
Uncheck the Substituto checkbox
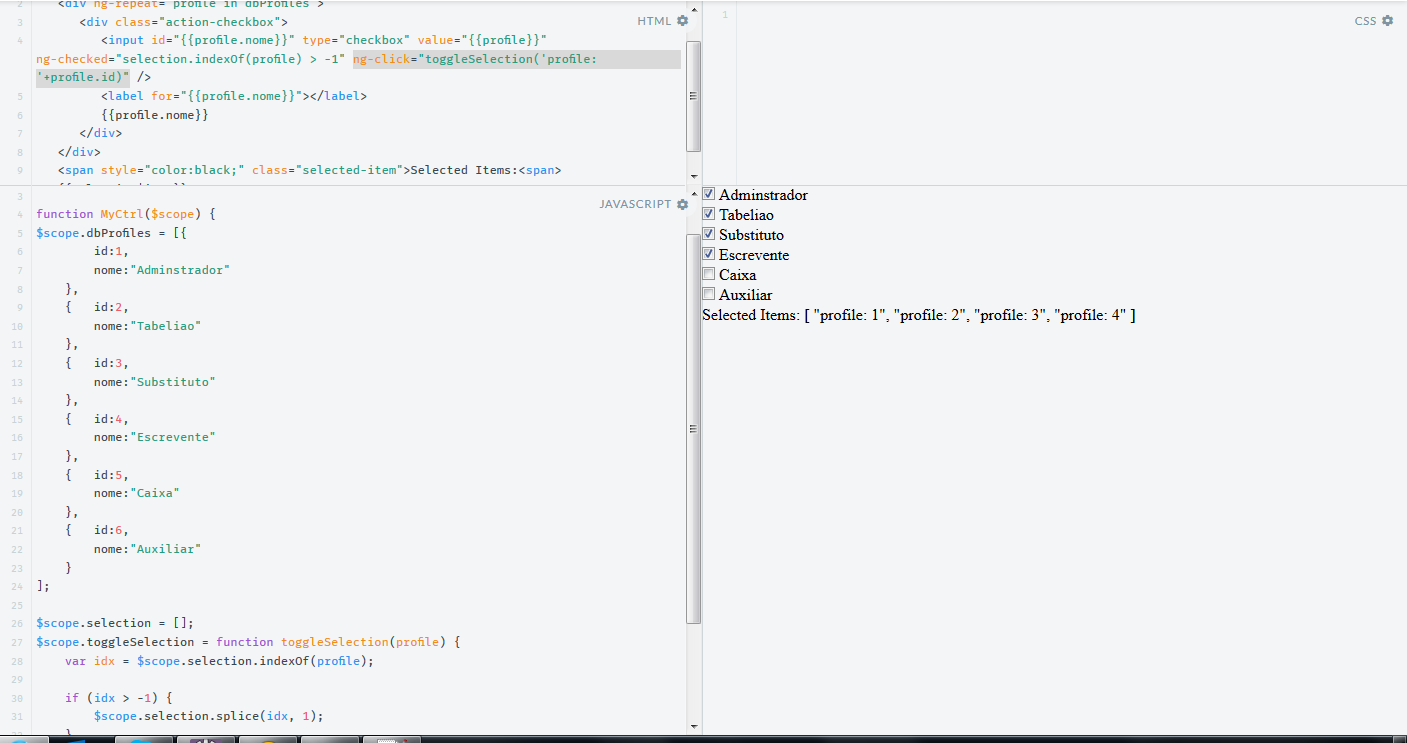[709, 234]
